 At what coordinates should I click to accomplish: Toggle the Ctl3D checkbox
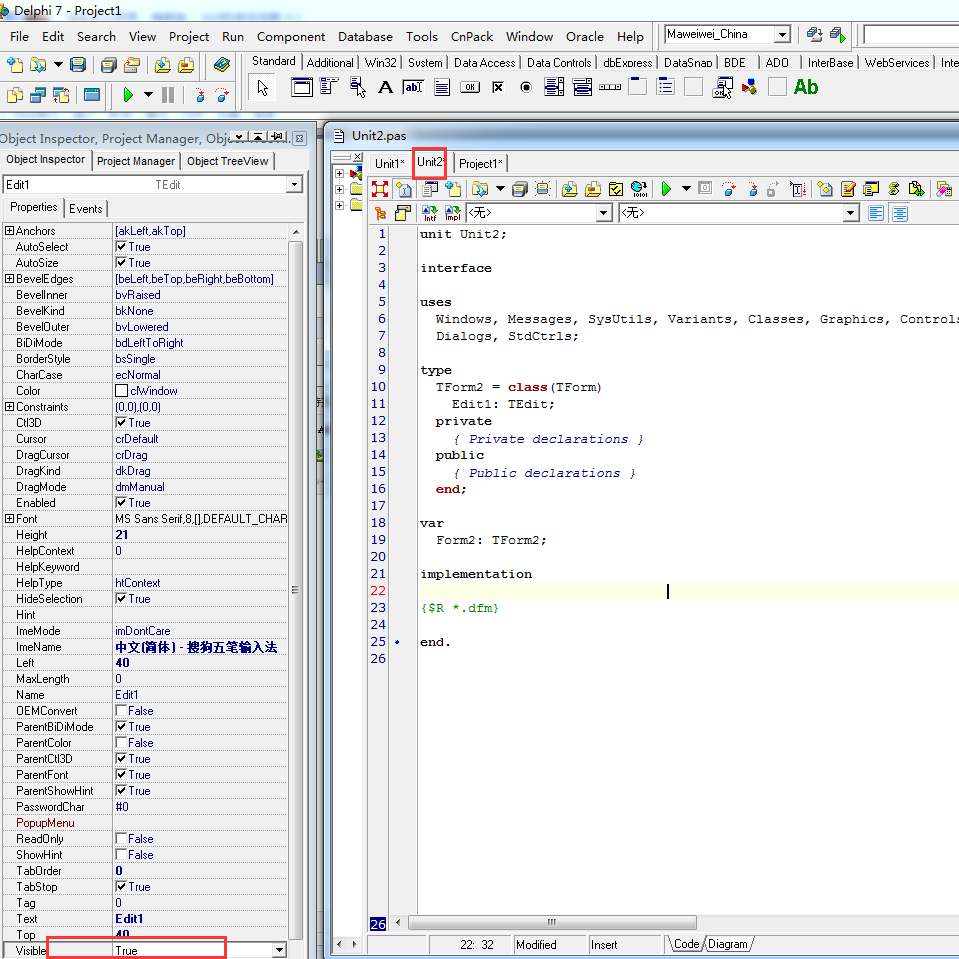click(121, 423)
